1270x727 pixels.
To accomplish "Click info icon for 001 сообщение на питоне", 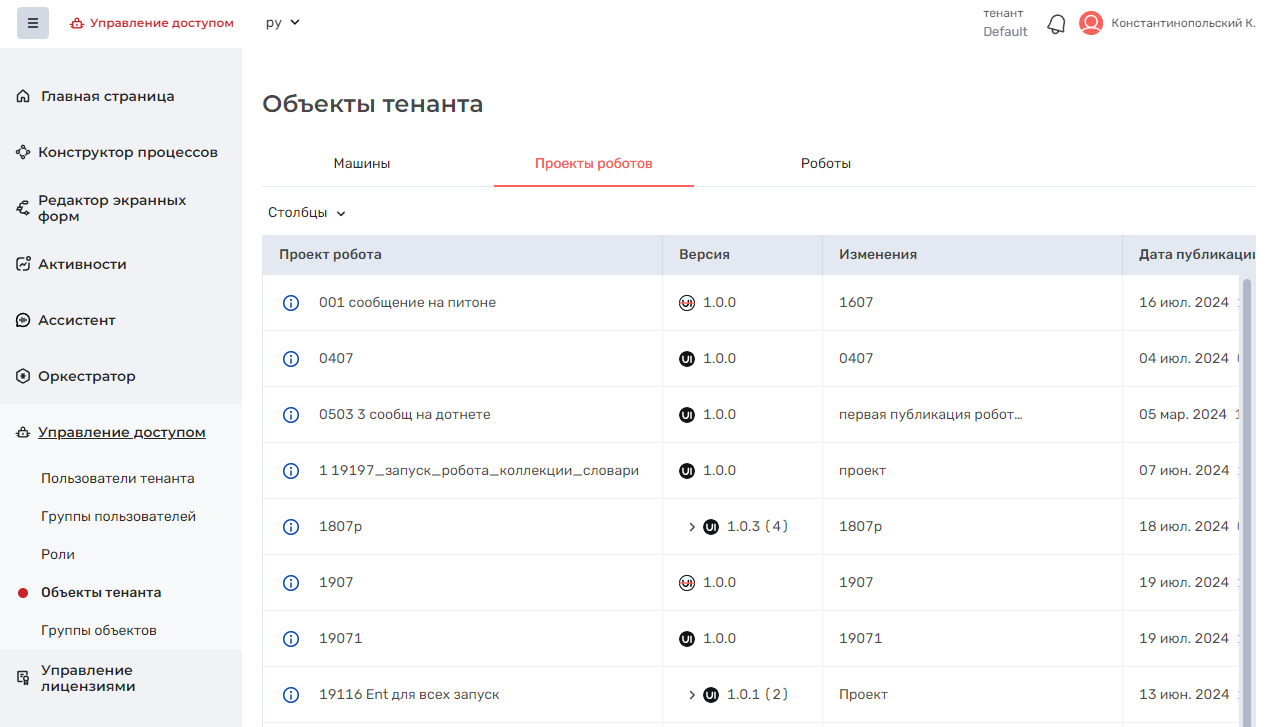I will (x=291, y=303).
